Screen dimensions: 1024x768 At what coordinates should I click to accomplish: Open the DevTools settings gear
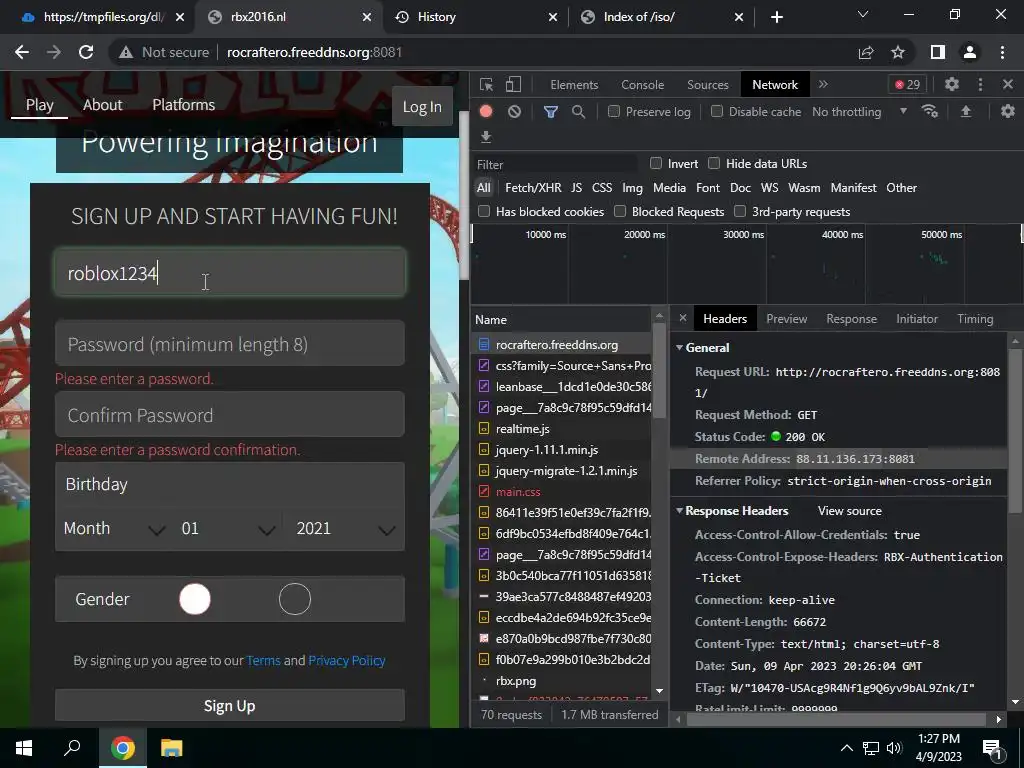click(952, 84)
